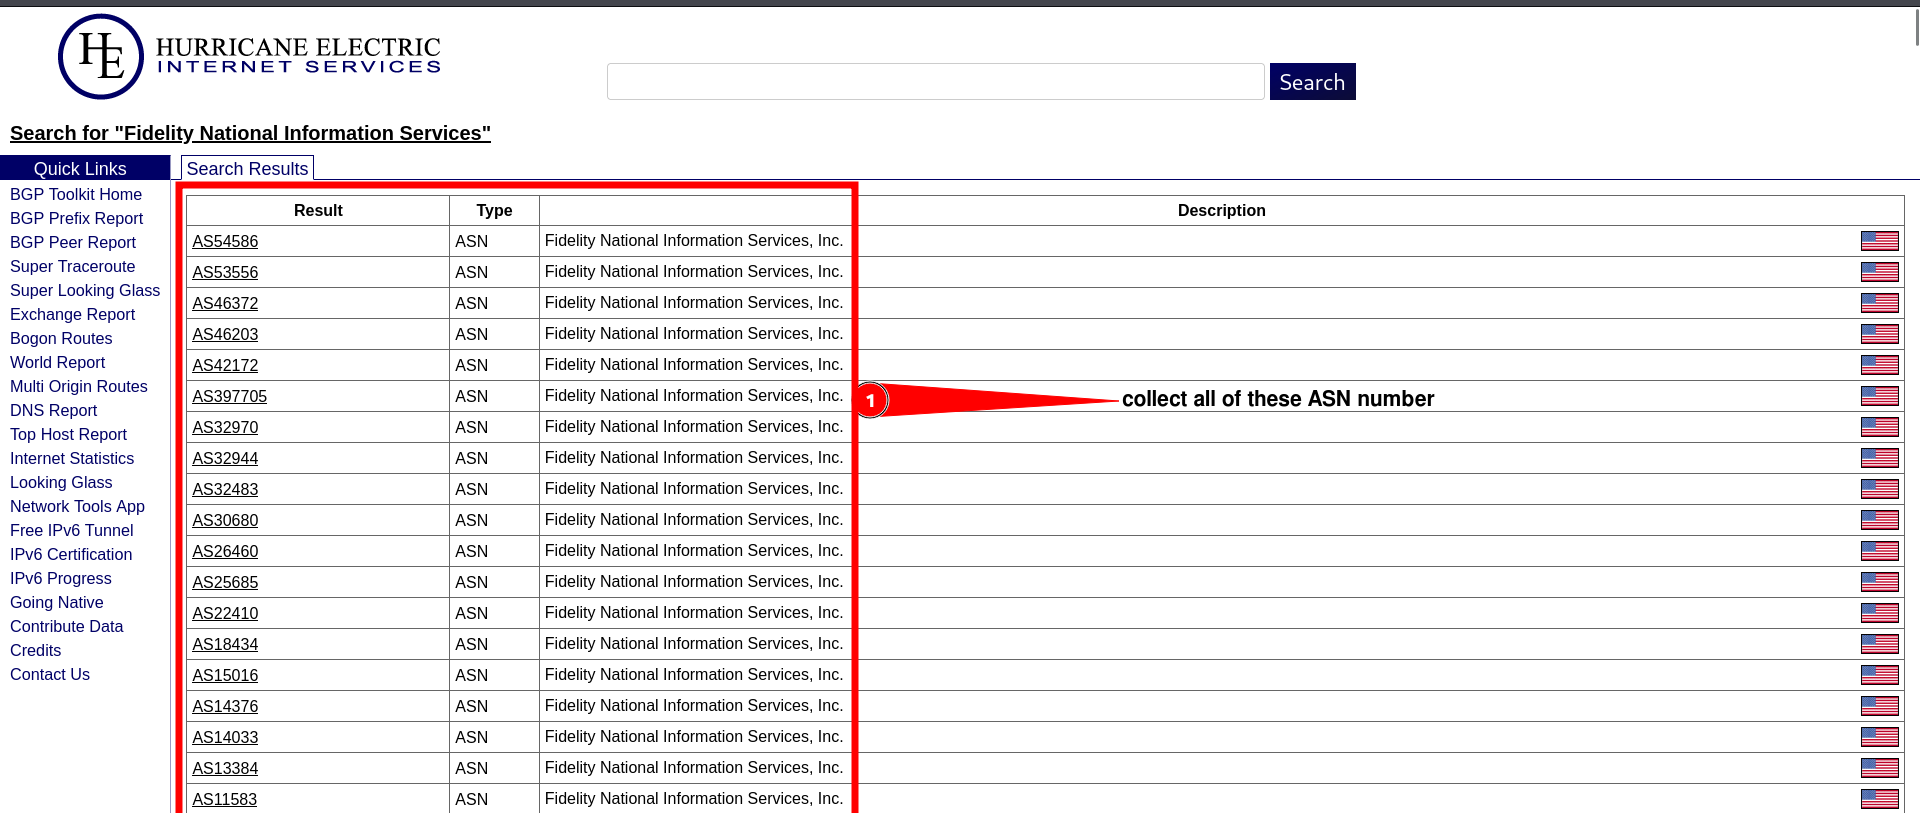
Task: Click the US flag in AS54586 row
Action: 1879,241
